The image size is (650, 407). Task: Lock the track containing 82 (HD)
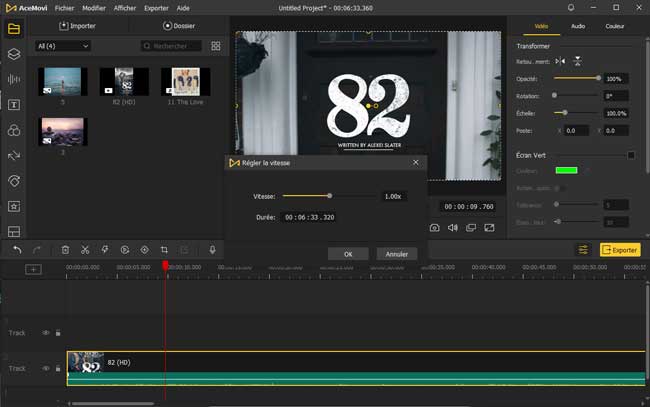pyautogui.click(x=58, y=369)
